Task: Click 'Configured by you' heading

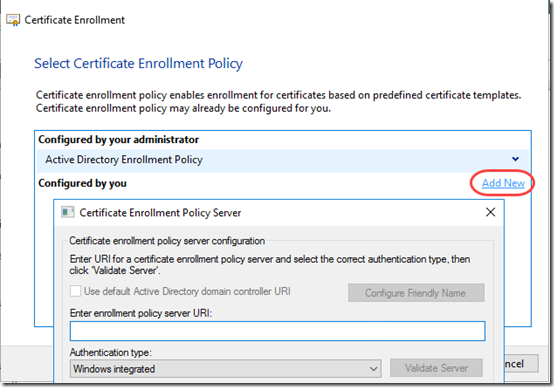Action: click(82, 183)
